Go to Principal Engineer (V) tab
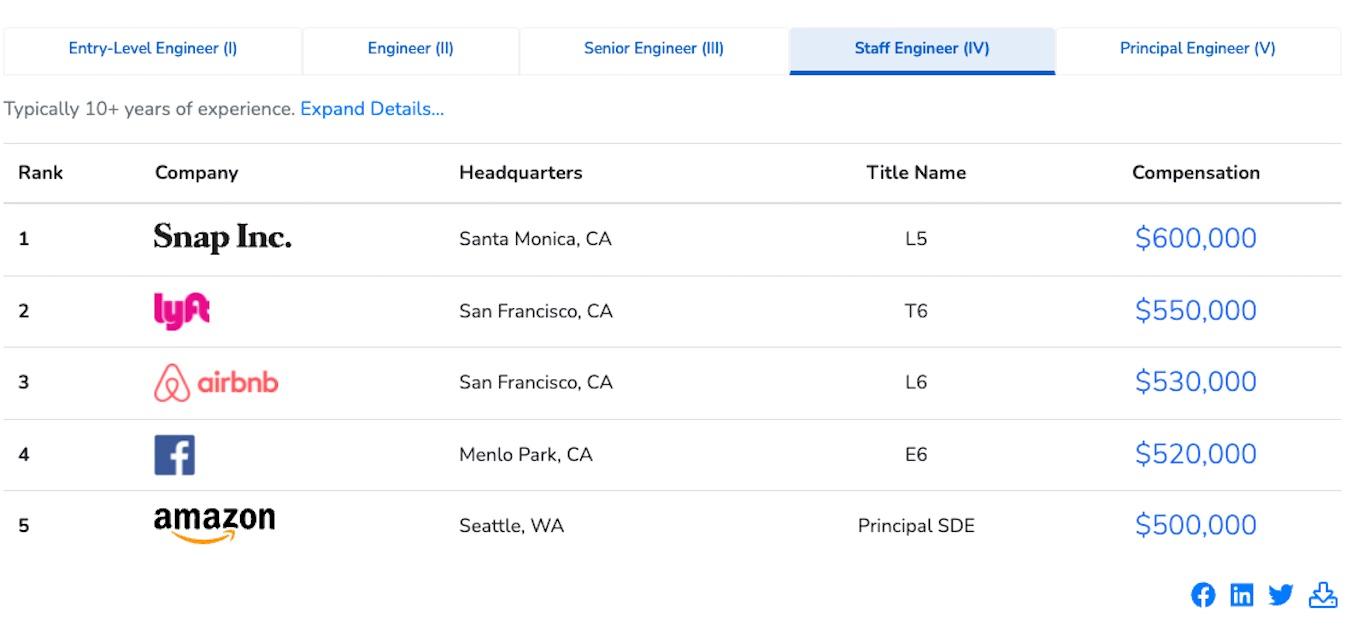This screenshot has height=625, width=1347. 1197,49
